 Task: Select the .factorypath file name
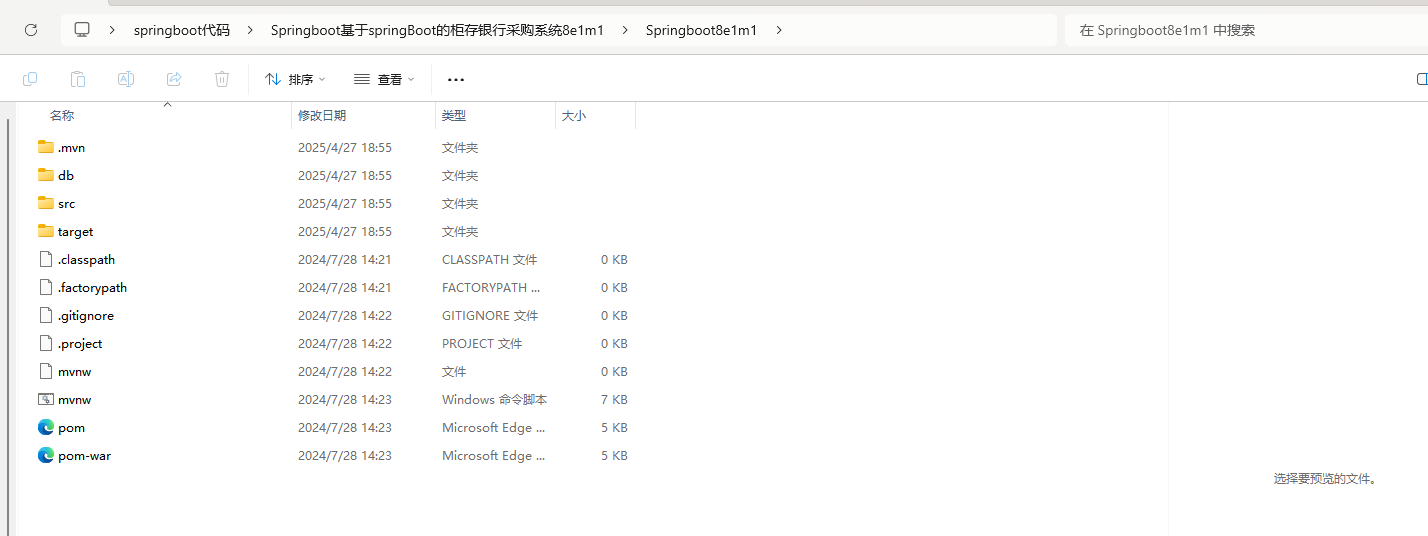click(x=92, y=287)
